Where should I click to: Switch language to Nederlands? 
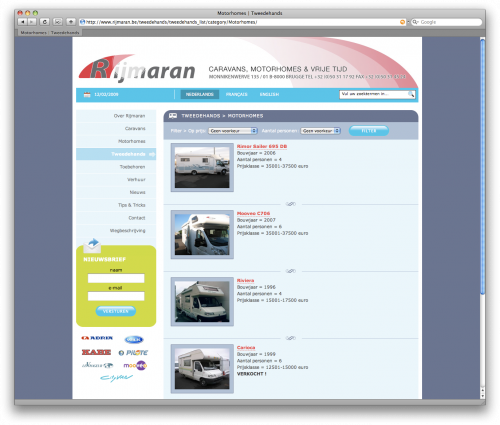click(x=199, y=94)
